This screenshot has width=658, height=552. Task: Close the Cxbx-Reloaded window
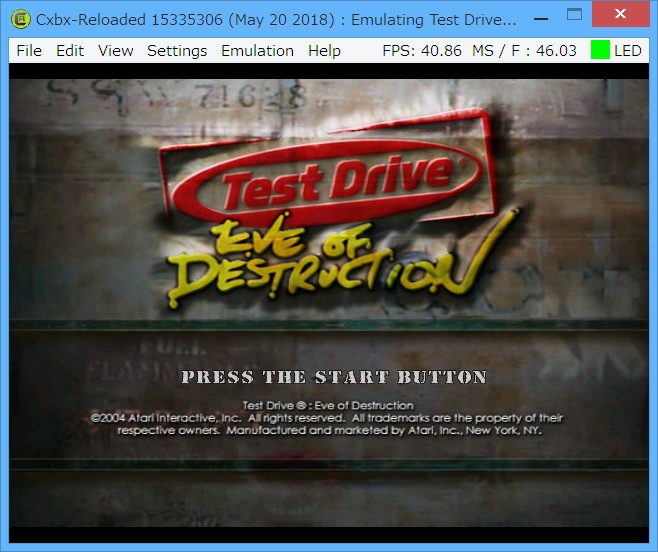pyautogui.click(x=620, y=14)
